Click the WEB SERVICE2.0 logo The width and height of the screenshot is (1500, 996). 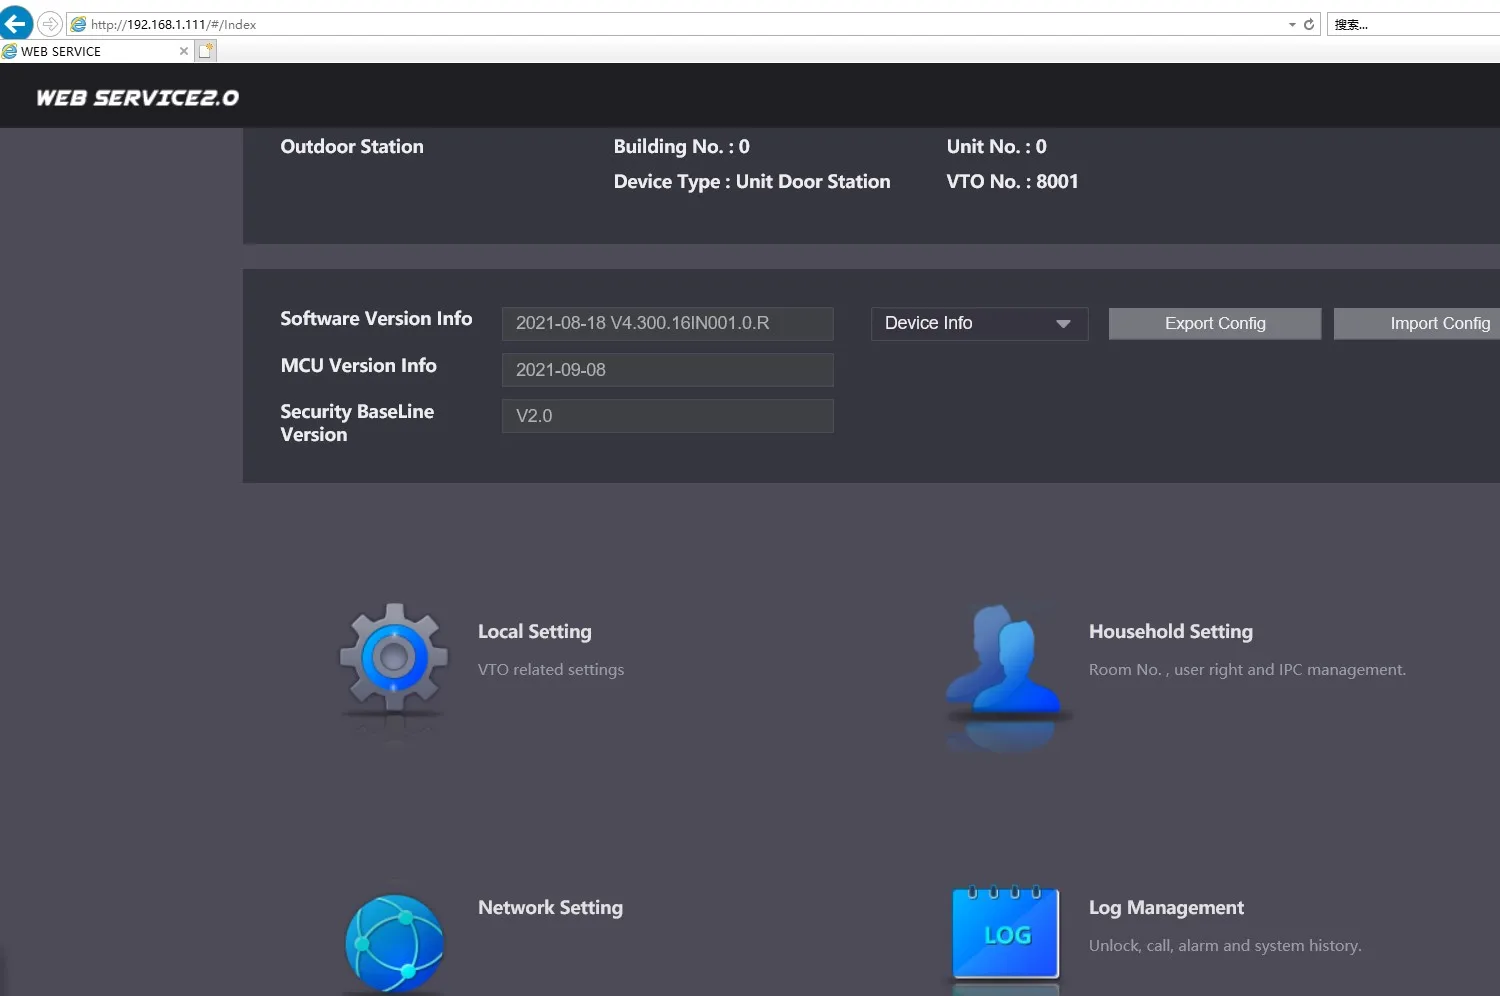click(138, 97)
